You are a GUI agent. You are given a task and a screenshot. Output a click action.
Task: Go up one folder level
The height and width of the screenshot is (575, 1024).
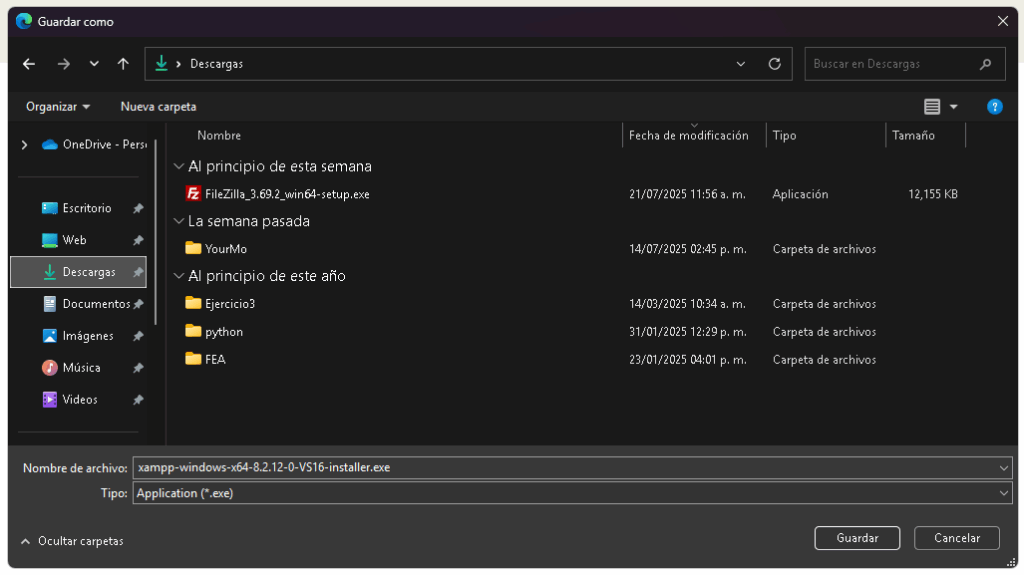[x=123, y=64]
